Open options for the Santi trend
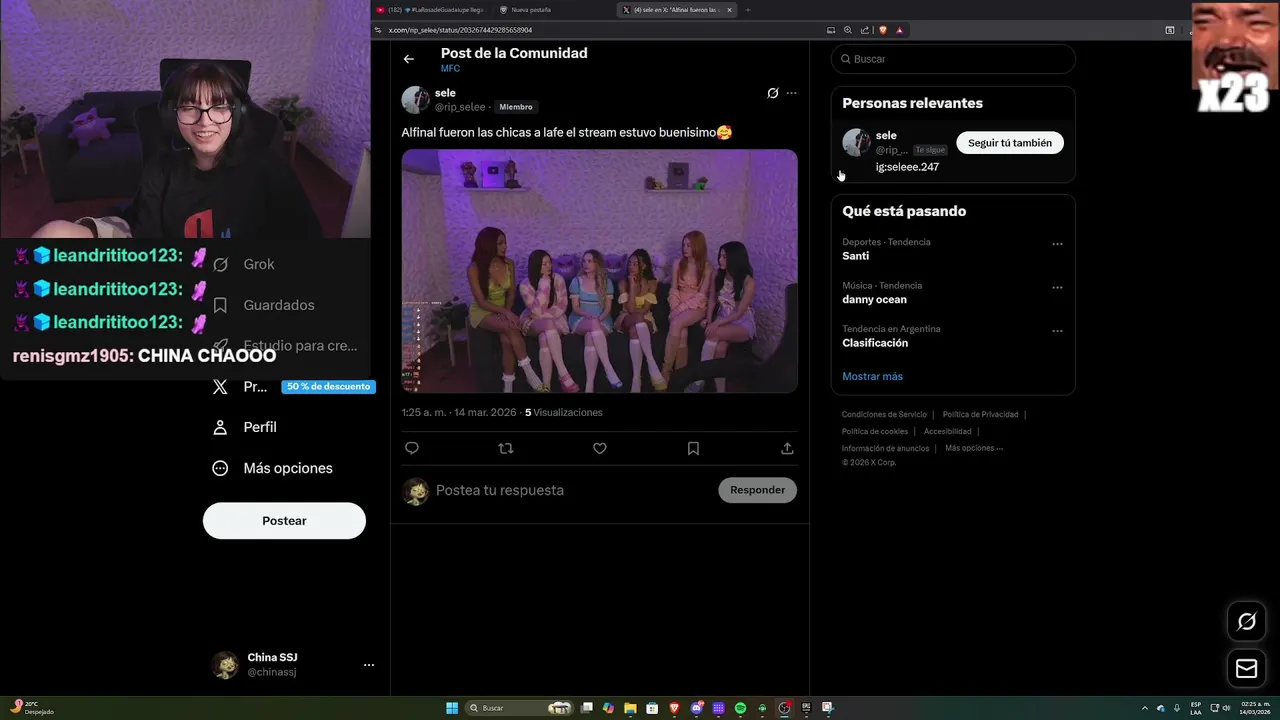The image size is (1280, 720). tap(1057, 244)
